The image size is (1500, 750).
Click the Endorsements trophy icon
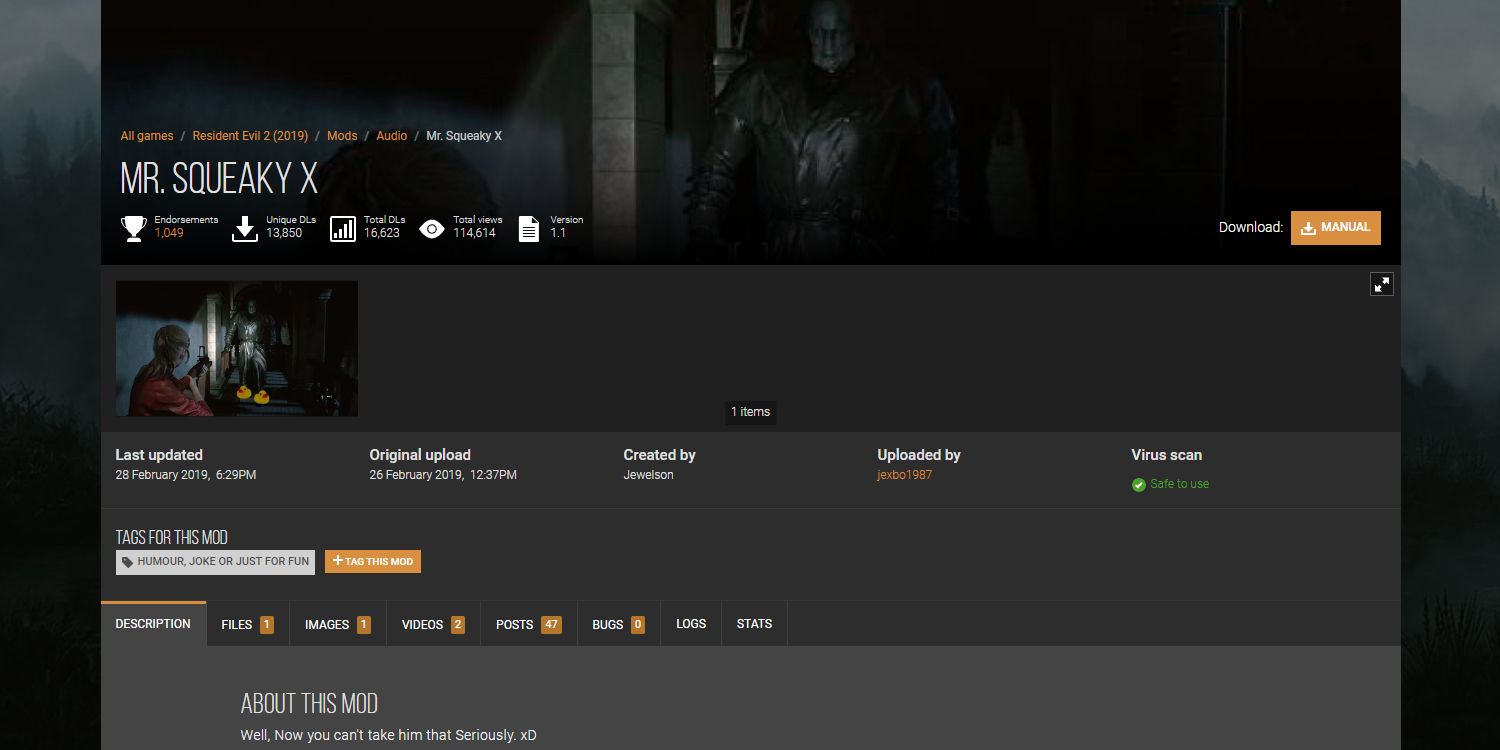(134, 229)
